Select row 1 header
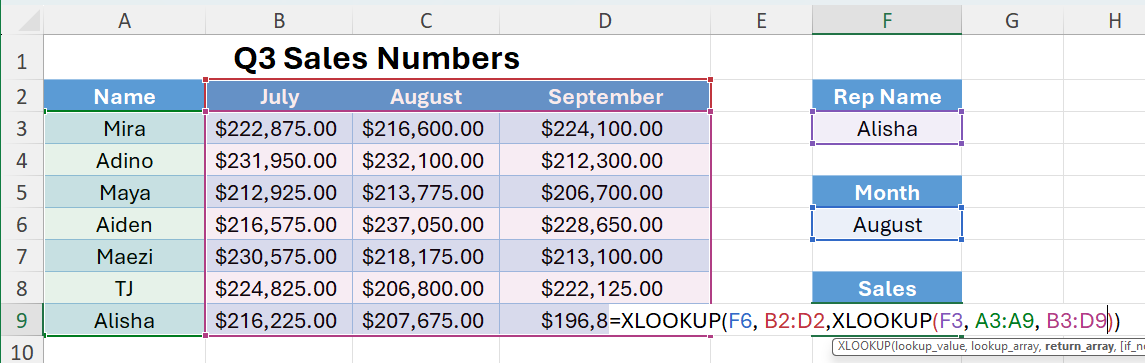Viewport: 1145px width, 363px height. click(x=21, y=58)
